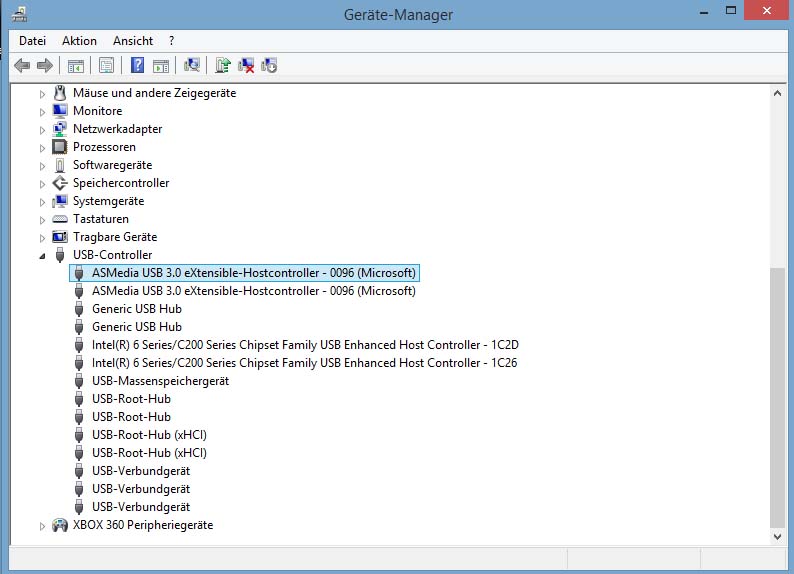
Task: Select XBOX 360 Peripheriegeräte label
Action: pyautogui.click(x=143, y=525)
